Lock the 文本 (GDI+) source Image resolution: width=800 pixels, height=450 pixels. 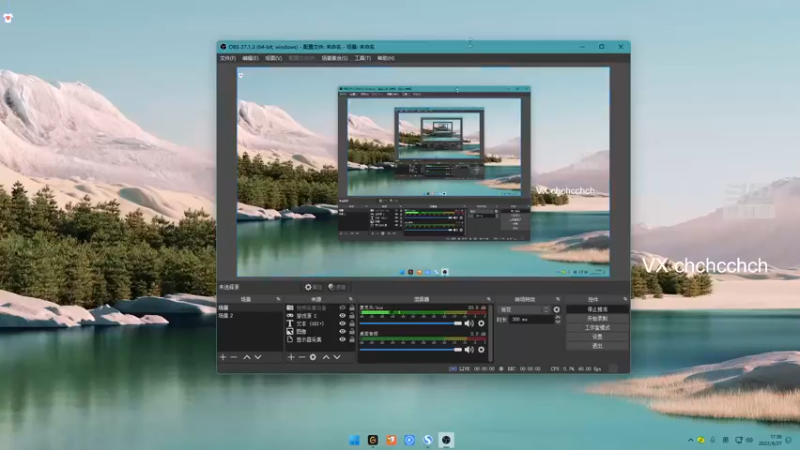[352, 323]
